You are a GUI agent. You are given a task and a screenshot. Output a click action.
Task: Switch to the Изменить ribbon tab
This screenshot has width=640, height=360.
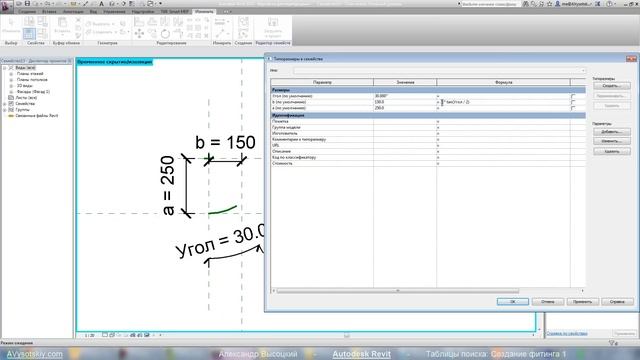(x=204, y=11)
